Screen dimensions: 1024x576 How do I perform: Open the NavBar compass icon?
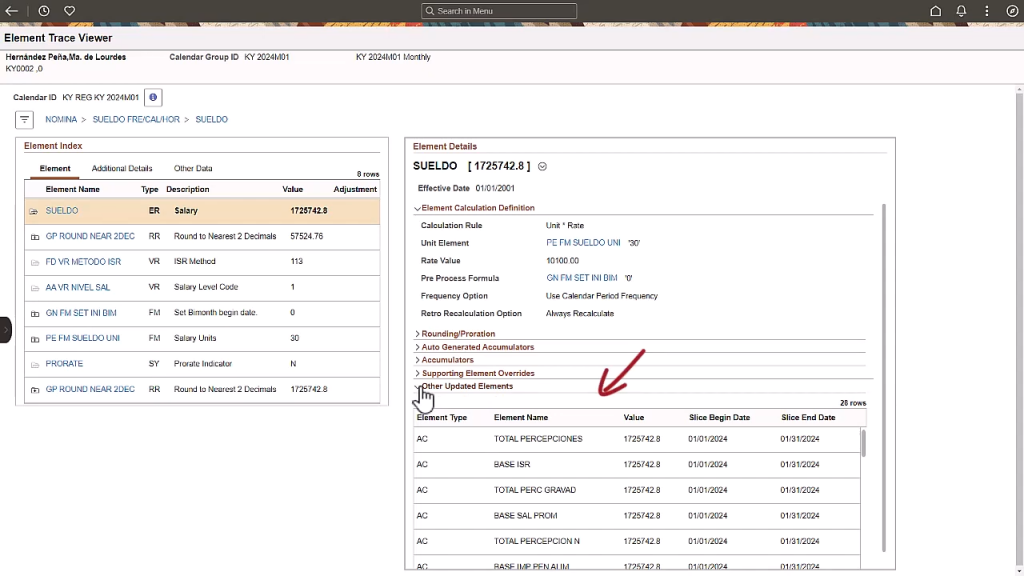click(1010, 10)
